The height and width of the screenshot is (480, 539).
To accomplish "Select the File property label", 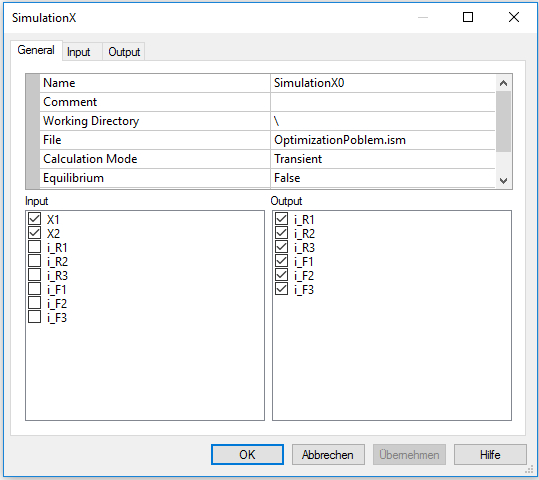I will coord(155,140).
